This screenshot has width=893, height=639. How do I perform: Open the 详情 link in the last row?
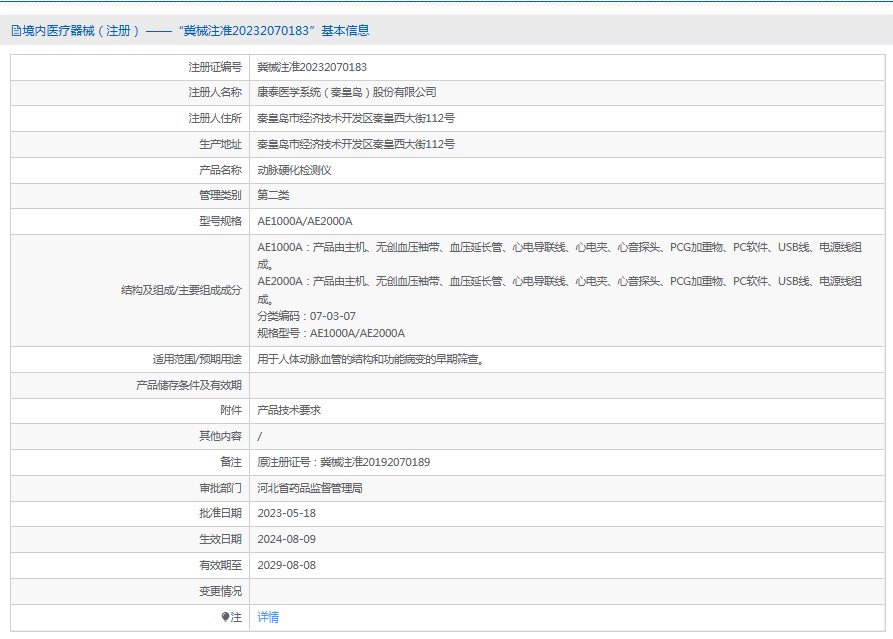click(x=268, y=617)
